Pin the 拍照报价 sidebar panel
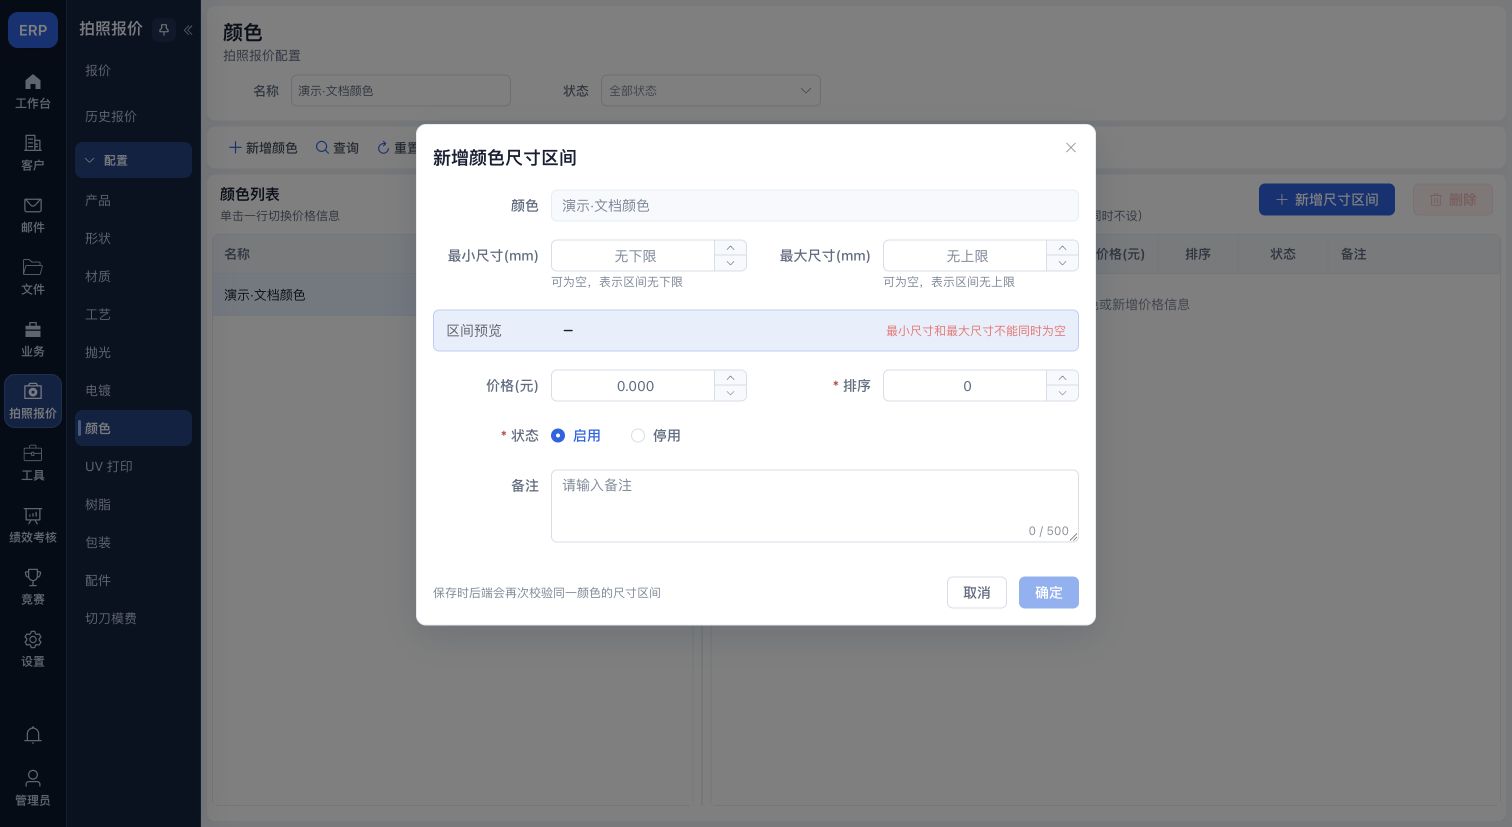The image size is (1512, 827). [x=164, y=30]
